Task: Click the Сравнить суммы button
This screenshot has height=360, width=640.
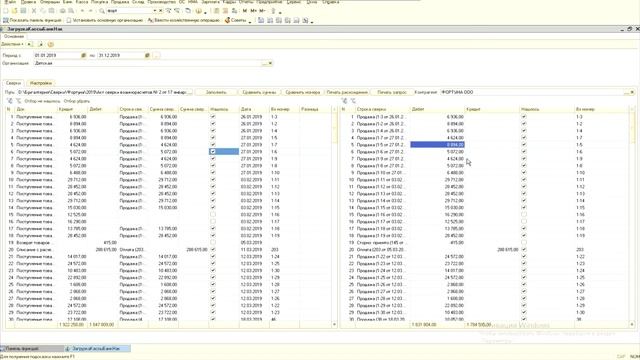Action: (x=259, y=92)
